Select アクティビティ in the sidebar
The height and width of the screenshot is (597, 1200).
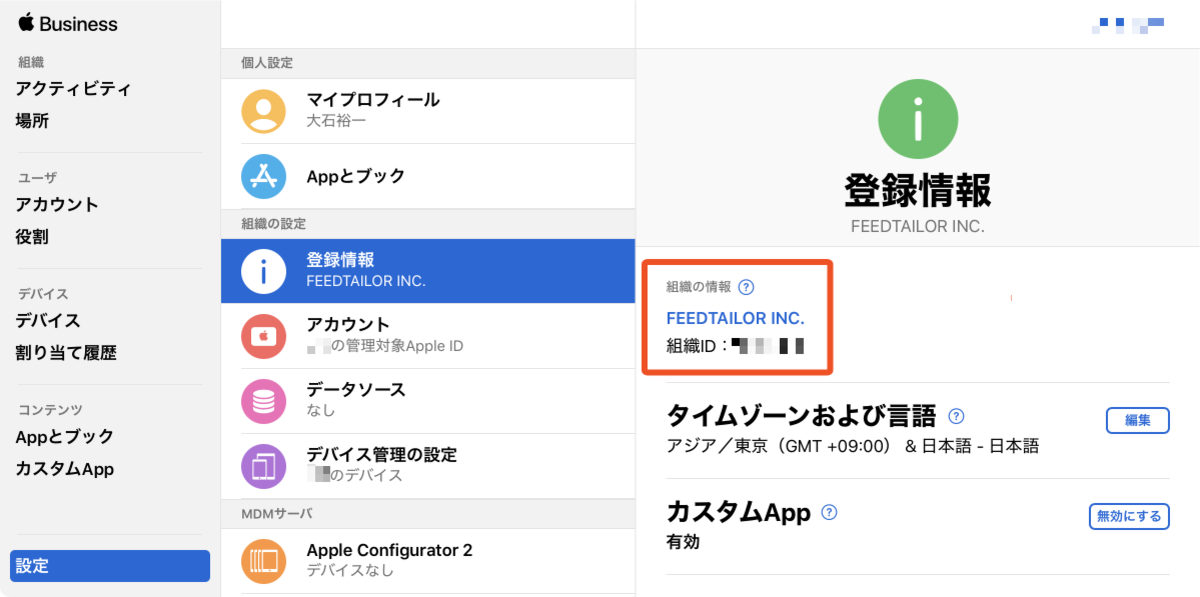pos(73,89)
